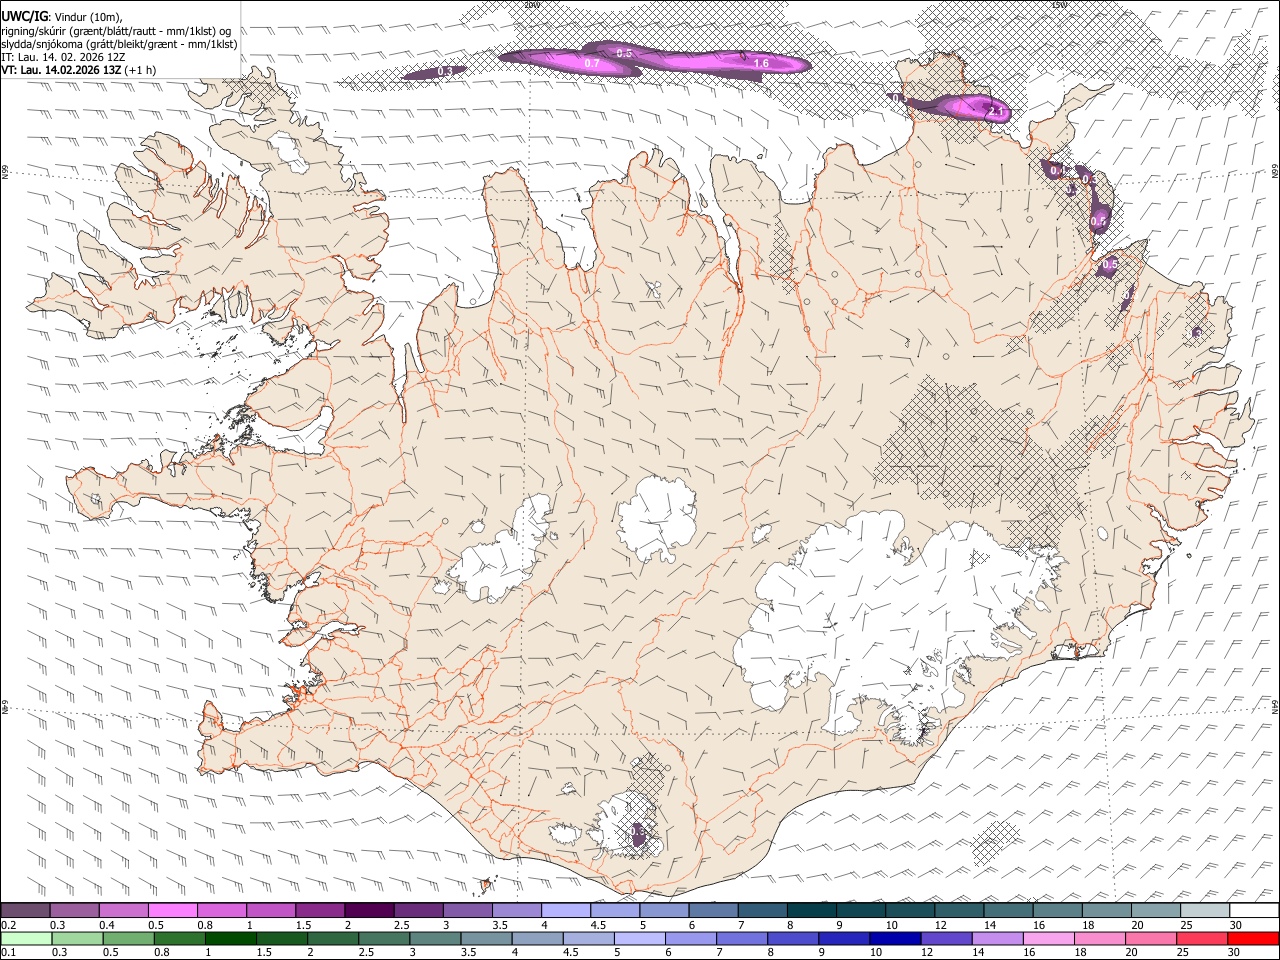Pick the upper legend swatch starting at 16
Viewport: 1280px width, 960px height.
(x=1056, y=910)
